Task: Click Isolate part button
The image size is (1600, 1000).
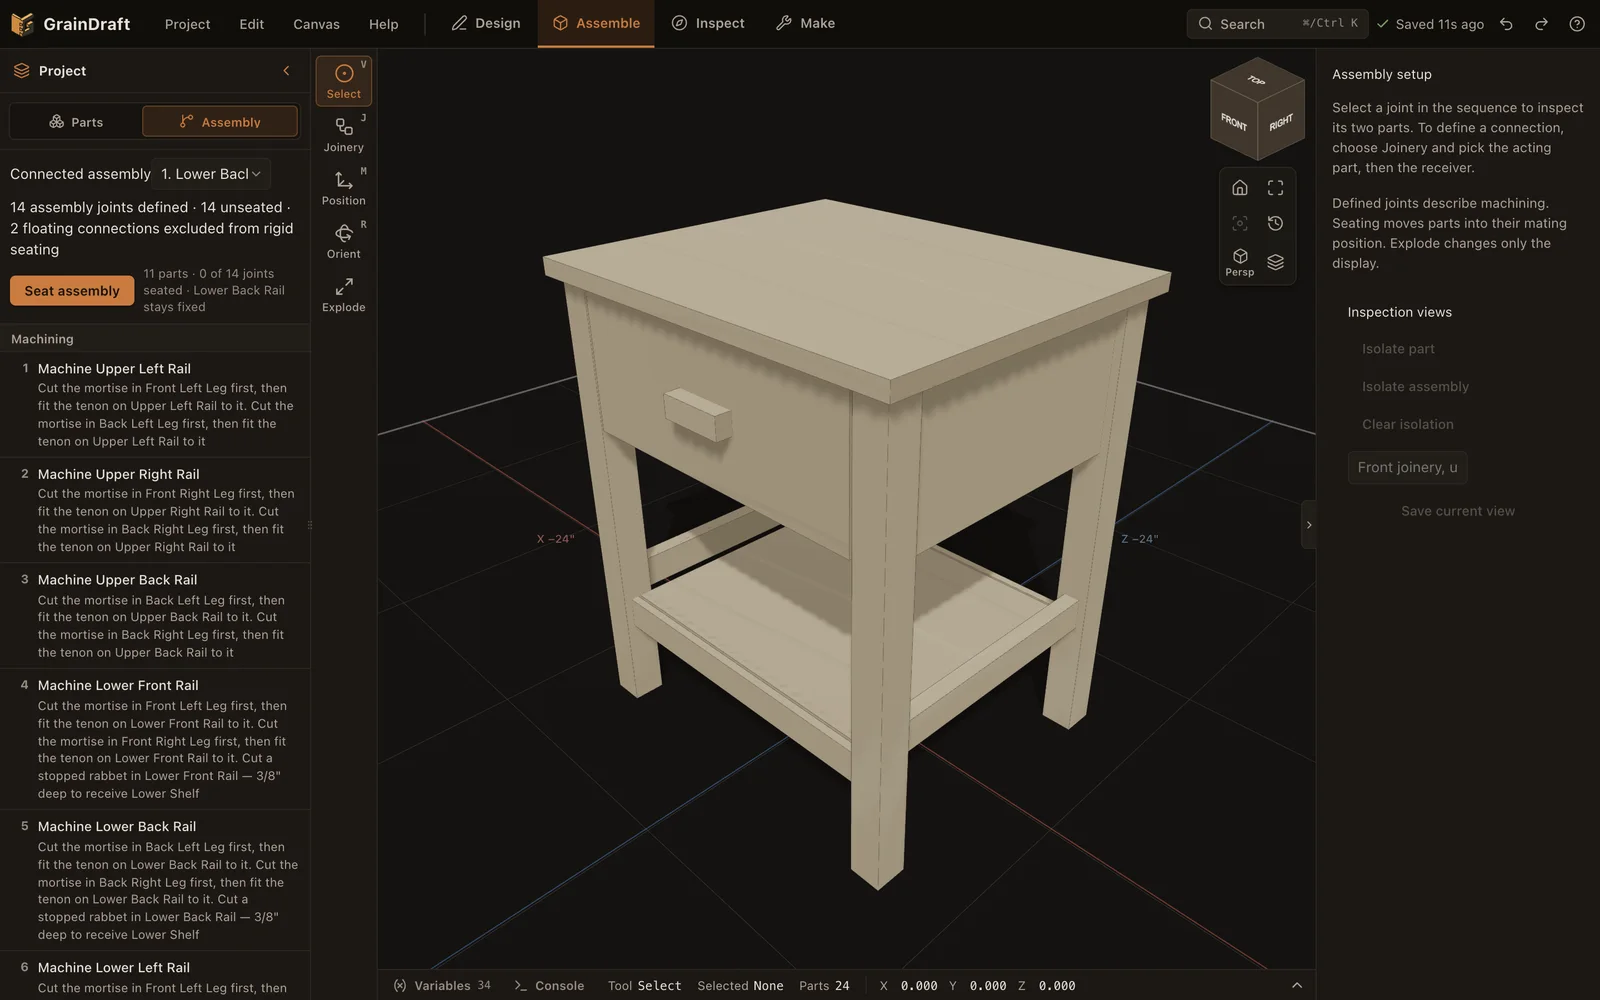Action: (x=1398, y=349)
